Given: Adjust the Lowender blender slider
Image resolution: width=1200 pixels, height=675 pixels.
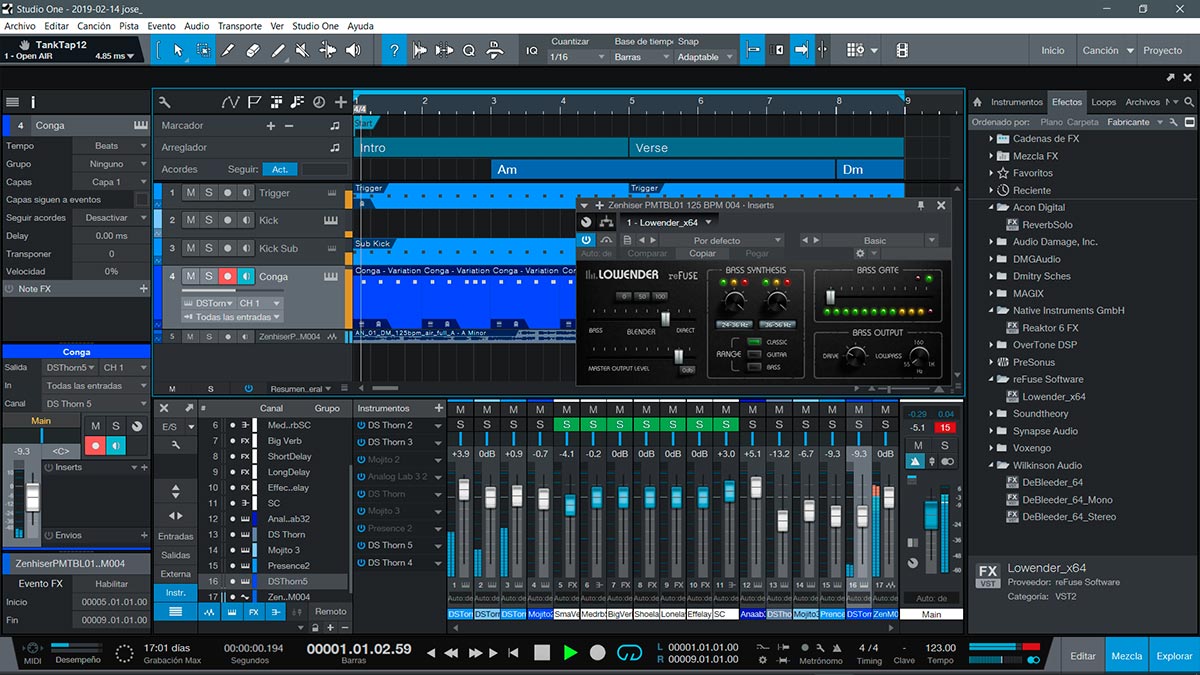Looking at the screenshot, I should 665,317.
